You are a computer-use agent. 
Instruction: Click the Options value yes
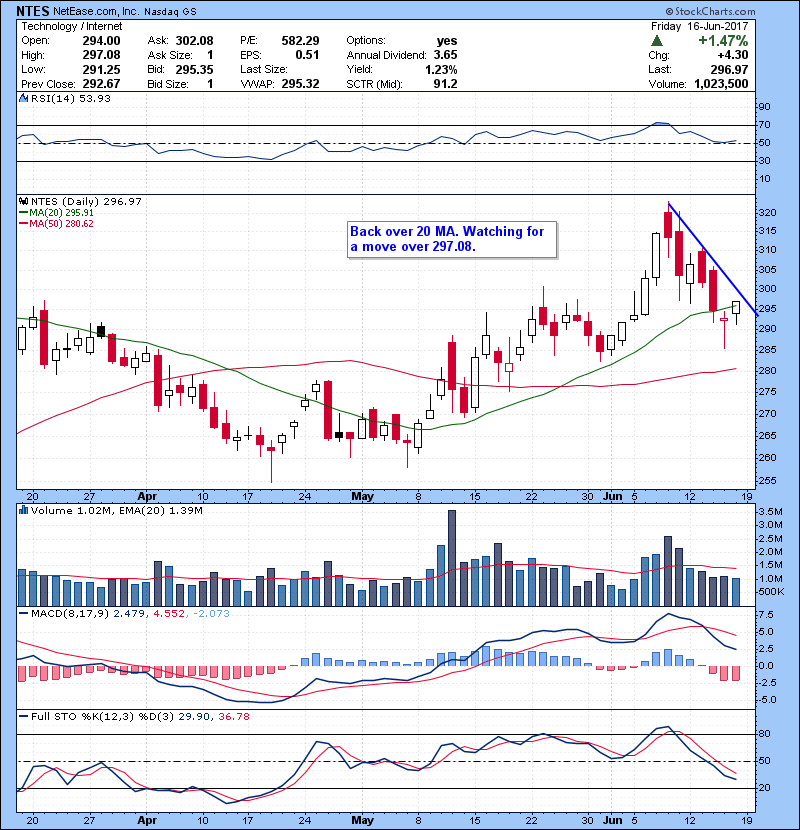[x=447, y=41]
